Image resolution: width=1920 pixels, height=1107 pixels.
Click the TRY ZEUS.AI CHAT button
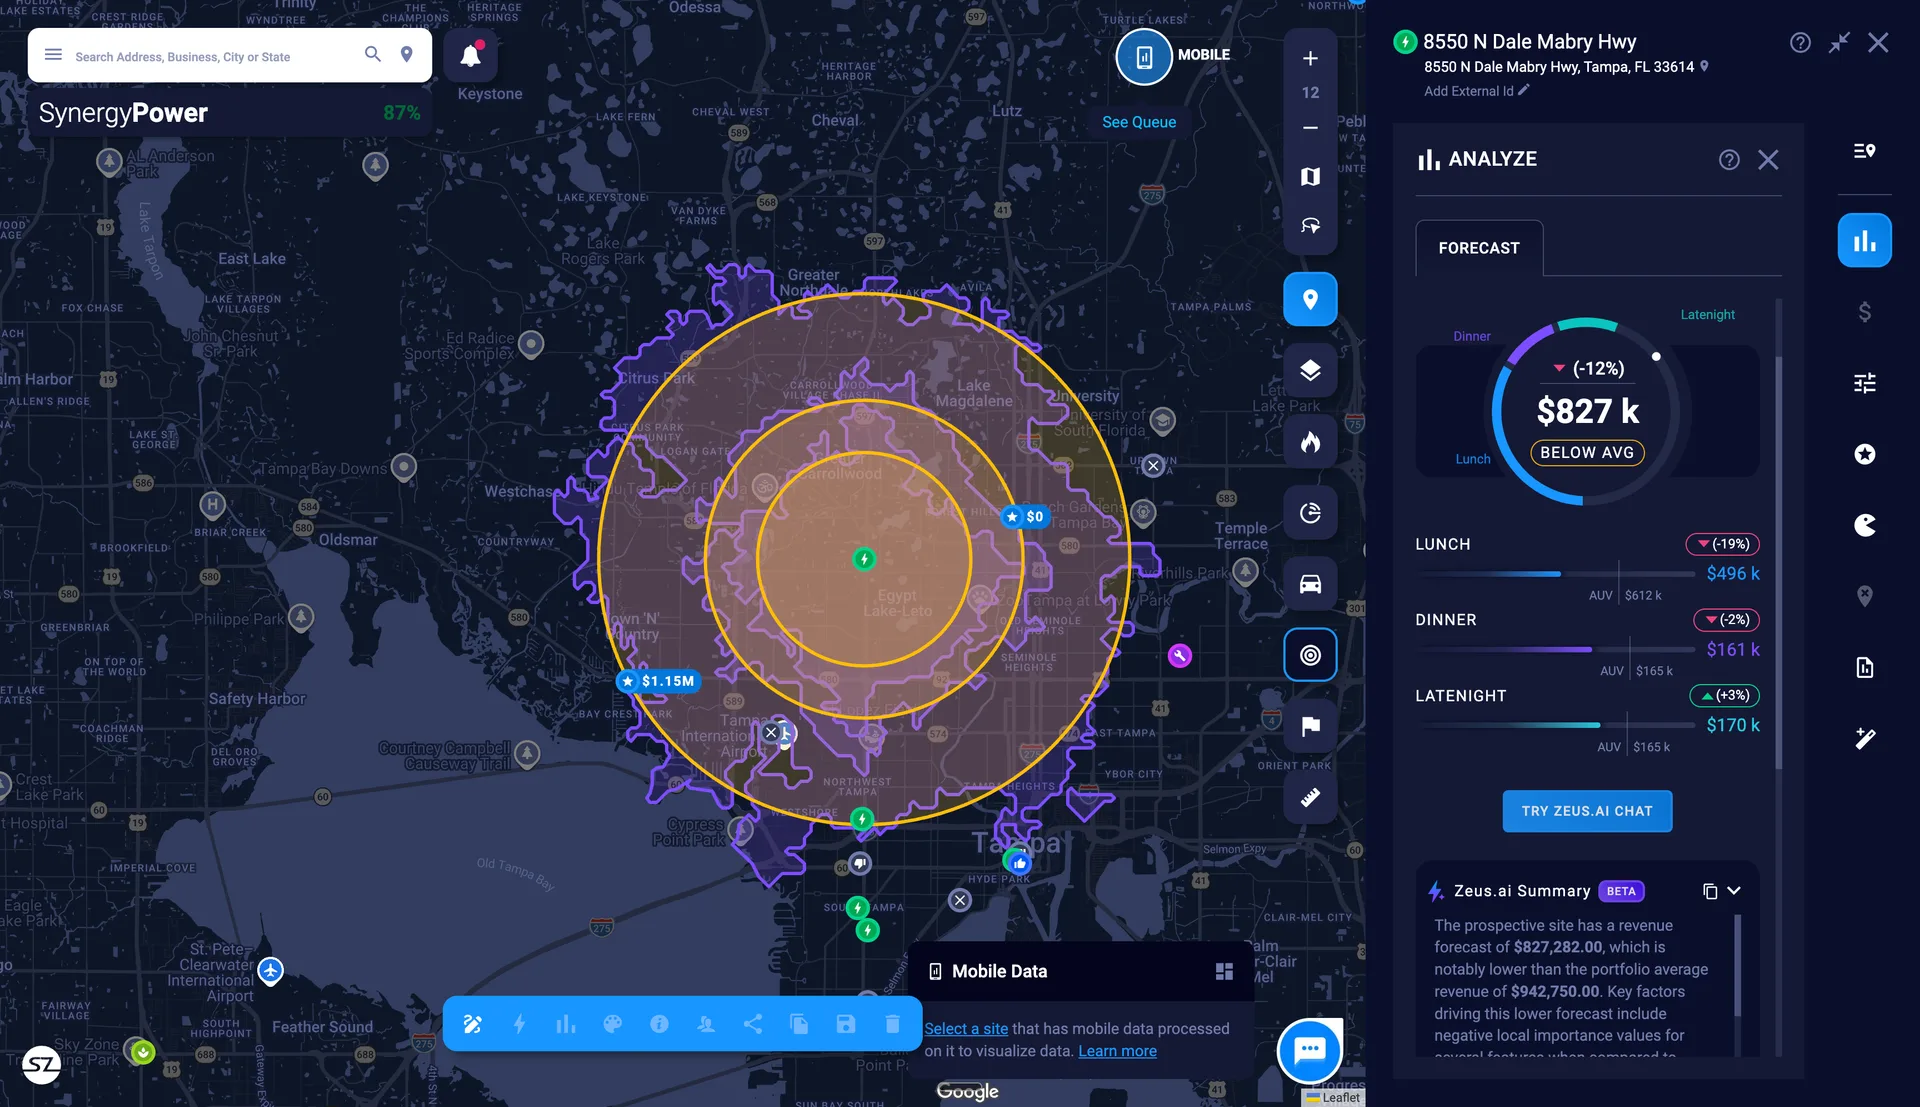point(1587,811)
